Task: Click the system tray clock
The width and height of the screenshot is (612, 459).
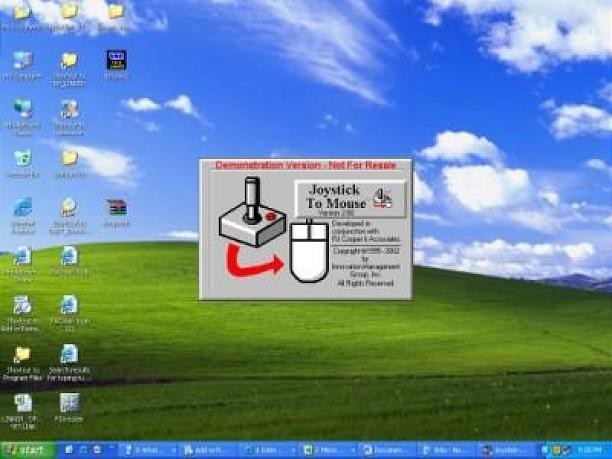Action: tap(589, 450)
